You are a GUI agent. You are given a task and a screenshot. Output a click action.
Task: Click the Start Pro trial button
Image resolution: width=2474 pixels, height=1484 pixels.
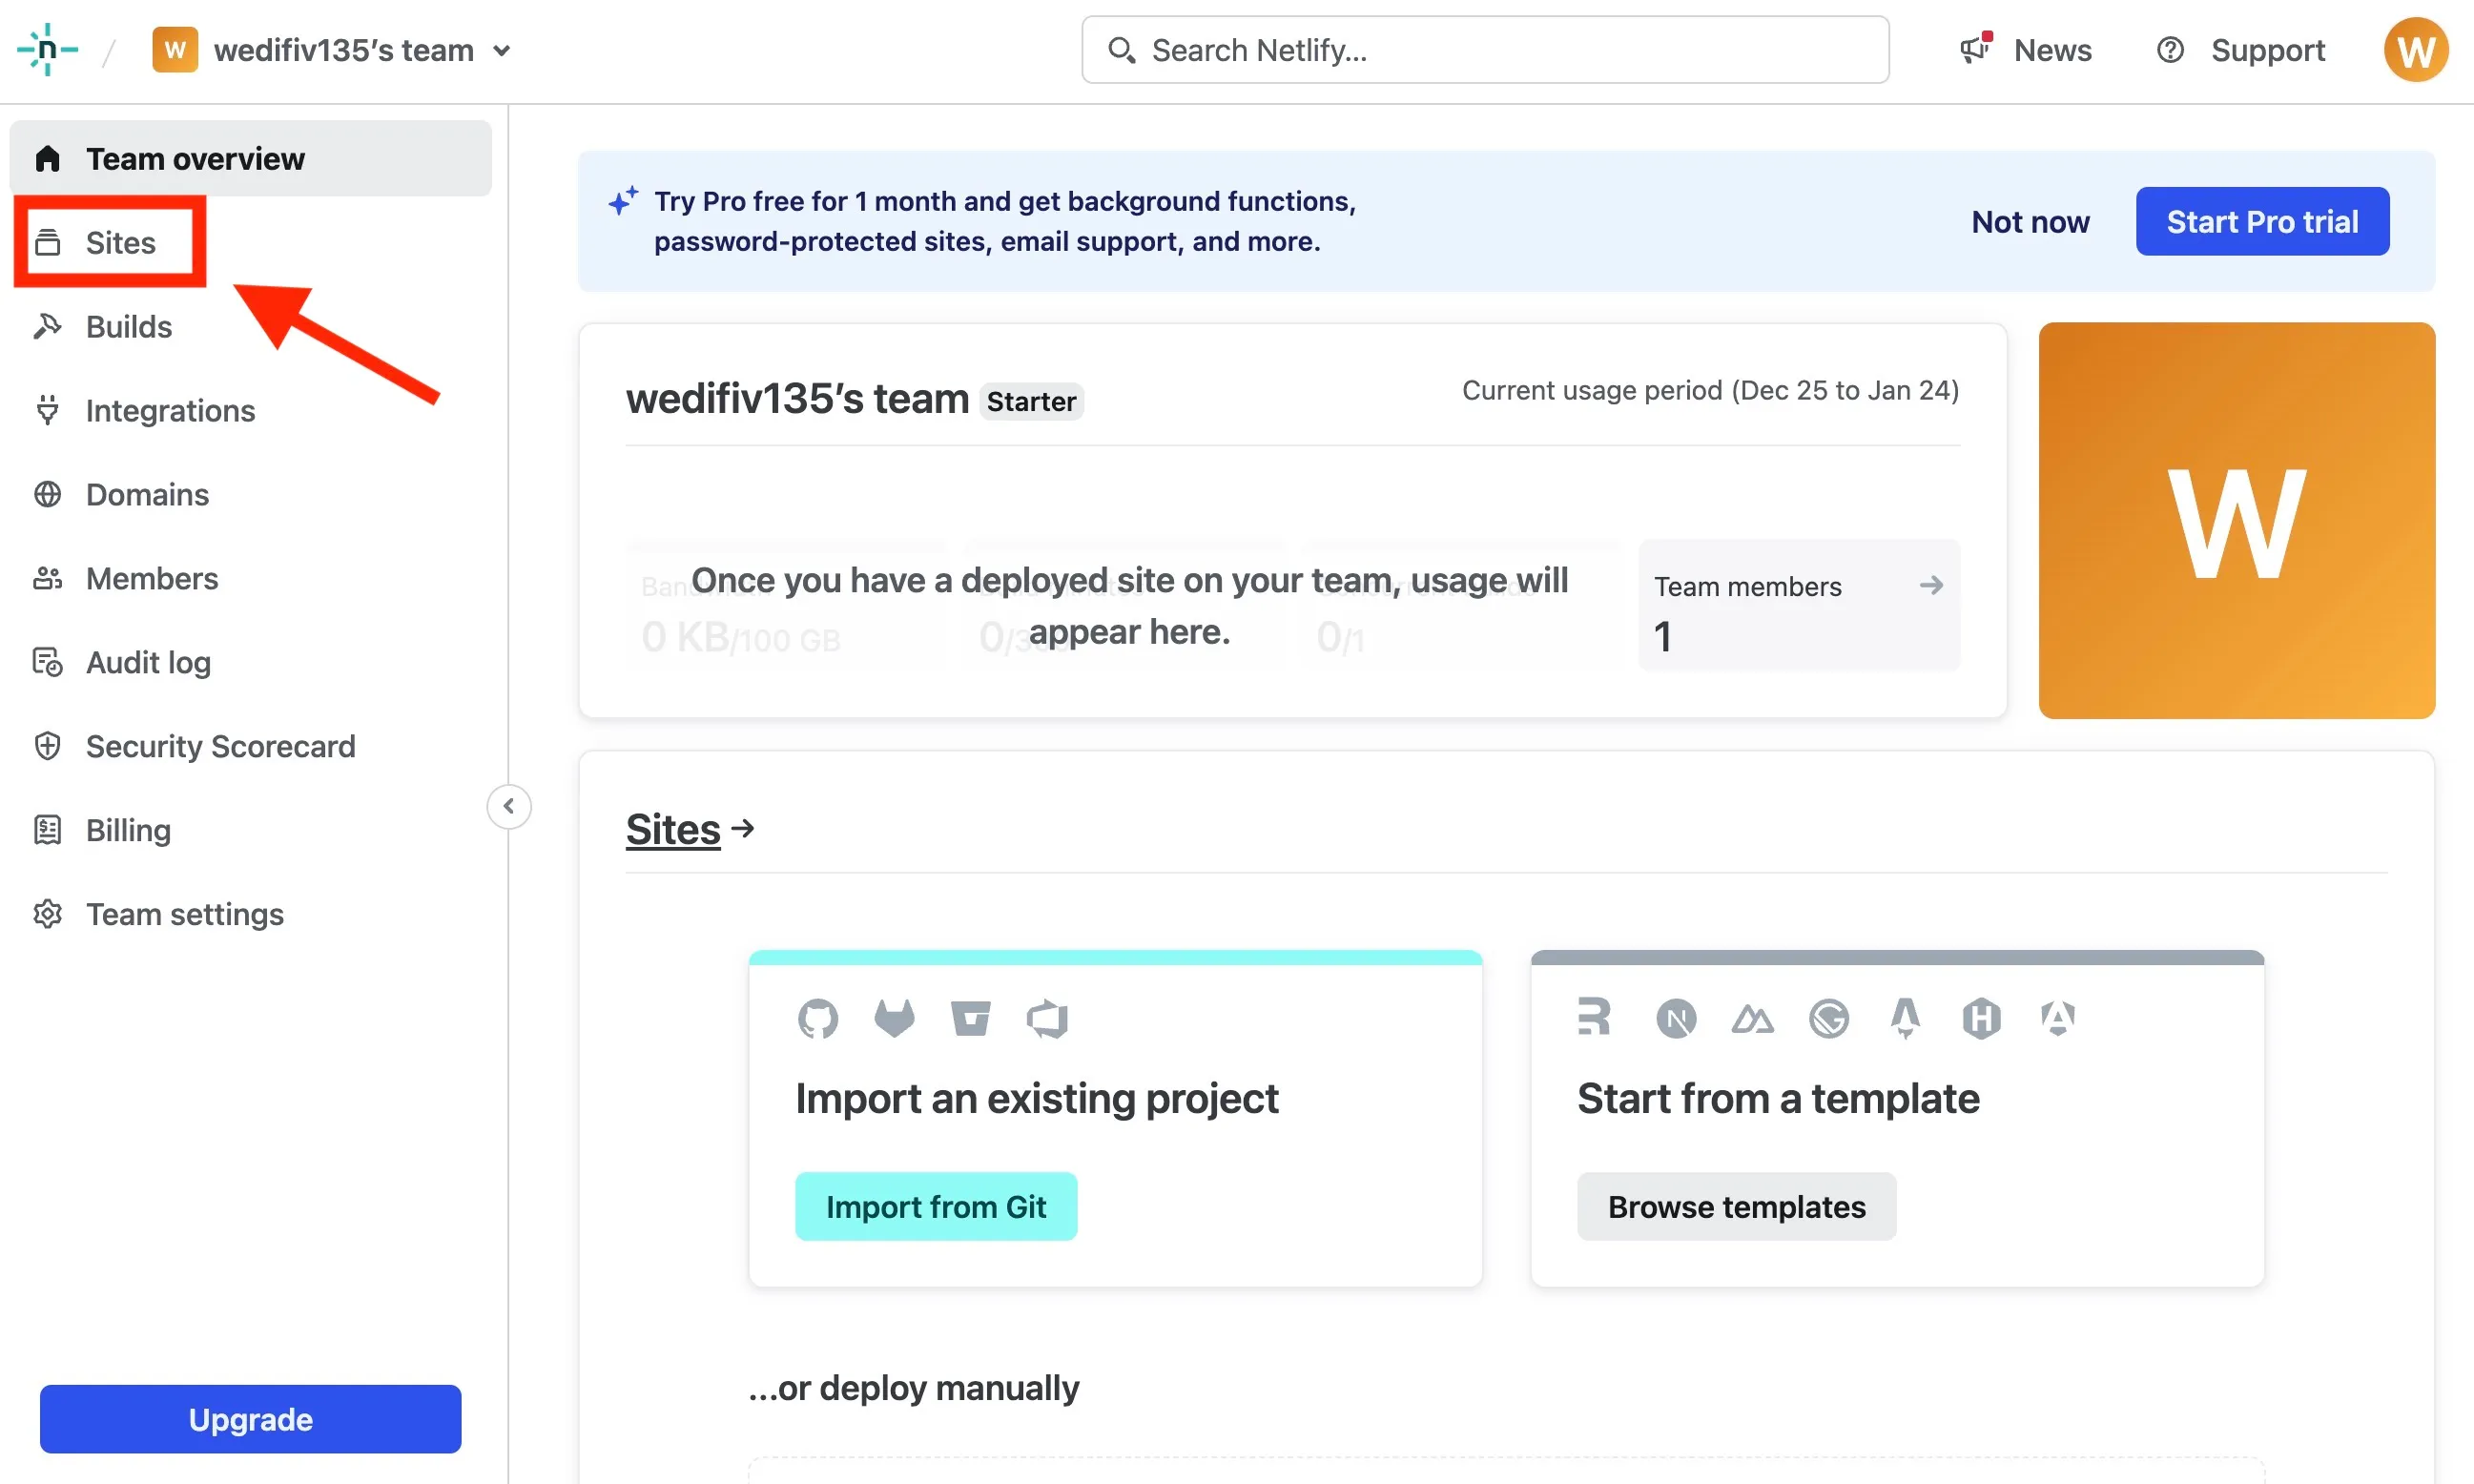click(2262, 221)
